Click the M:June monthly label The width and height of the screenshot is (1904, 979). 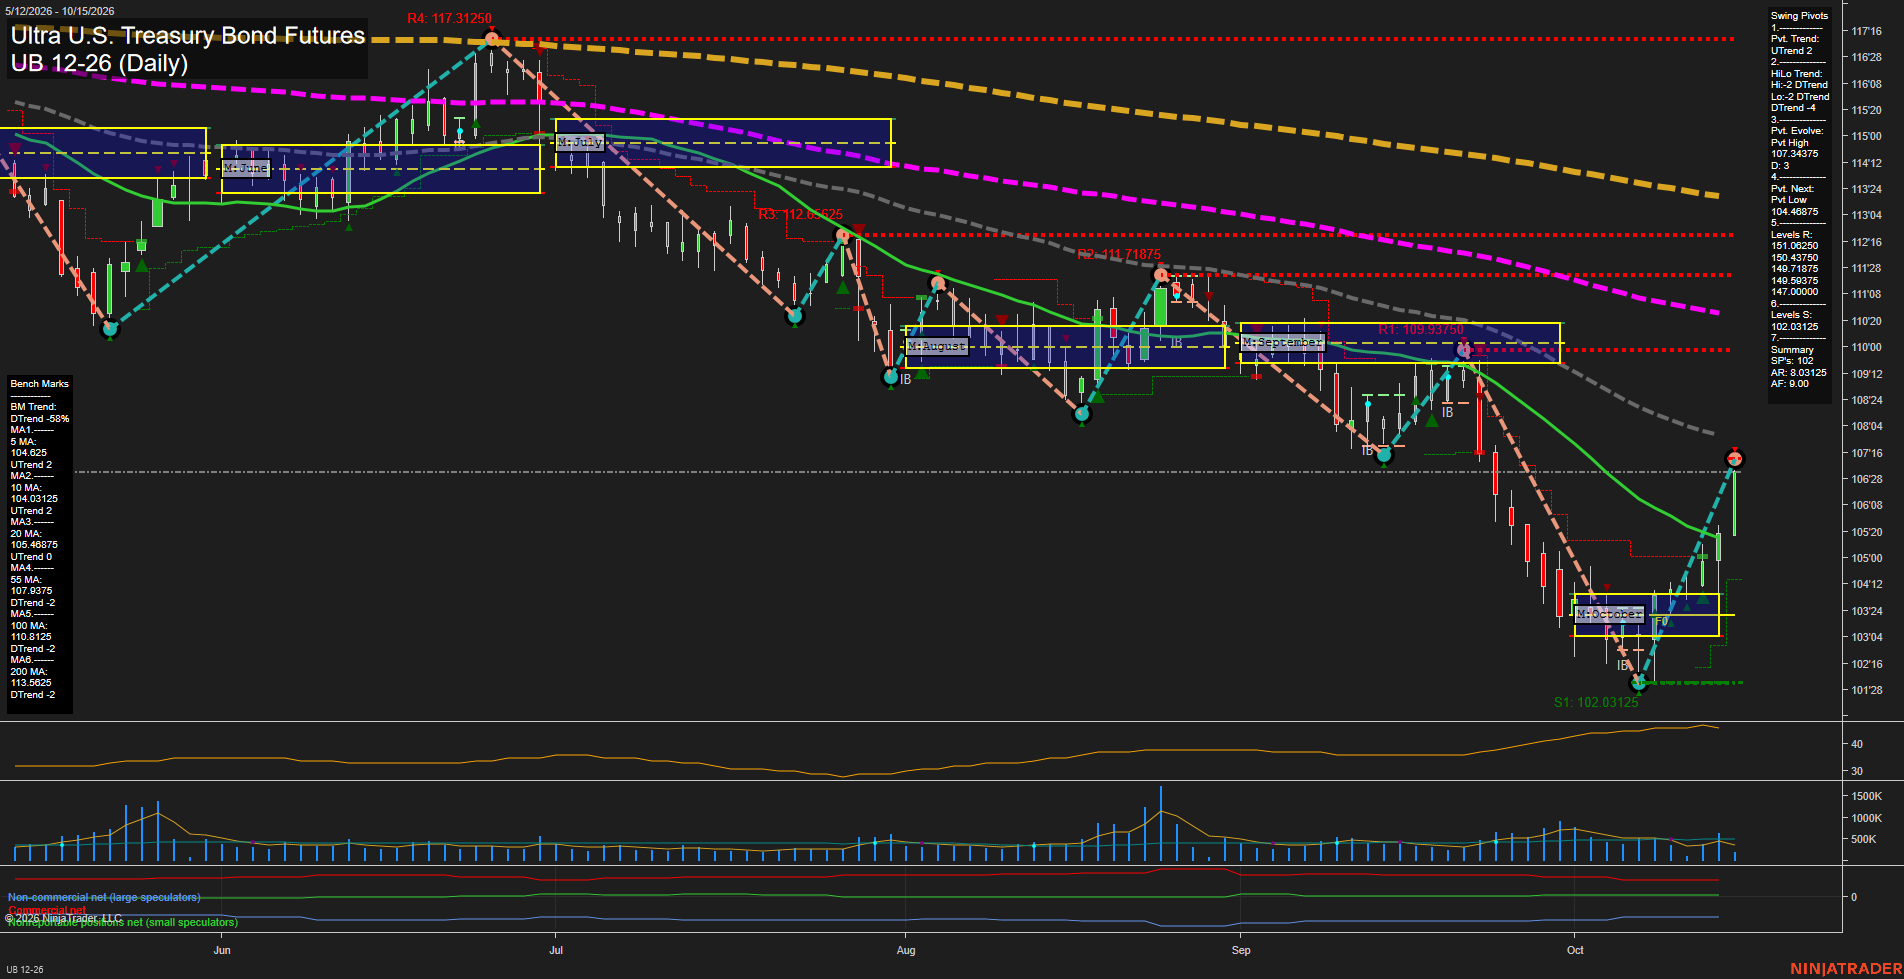(246, 168)
